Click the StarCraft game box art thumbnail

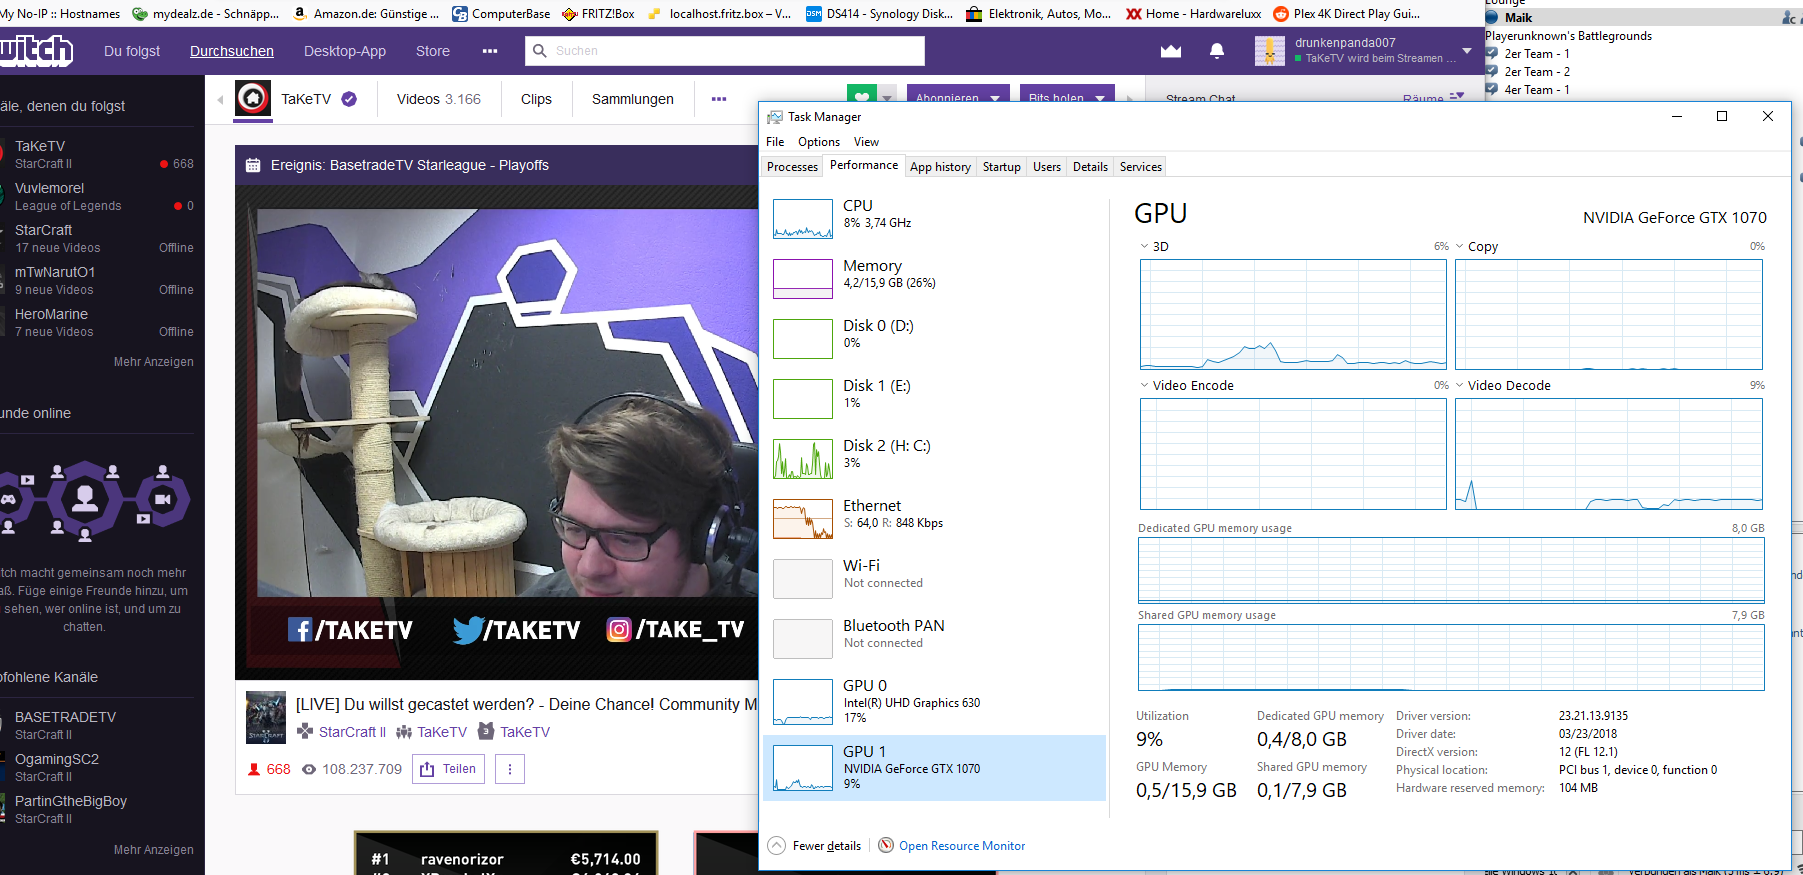[266, 717]
